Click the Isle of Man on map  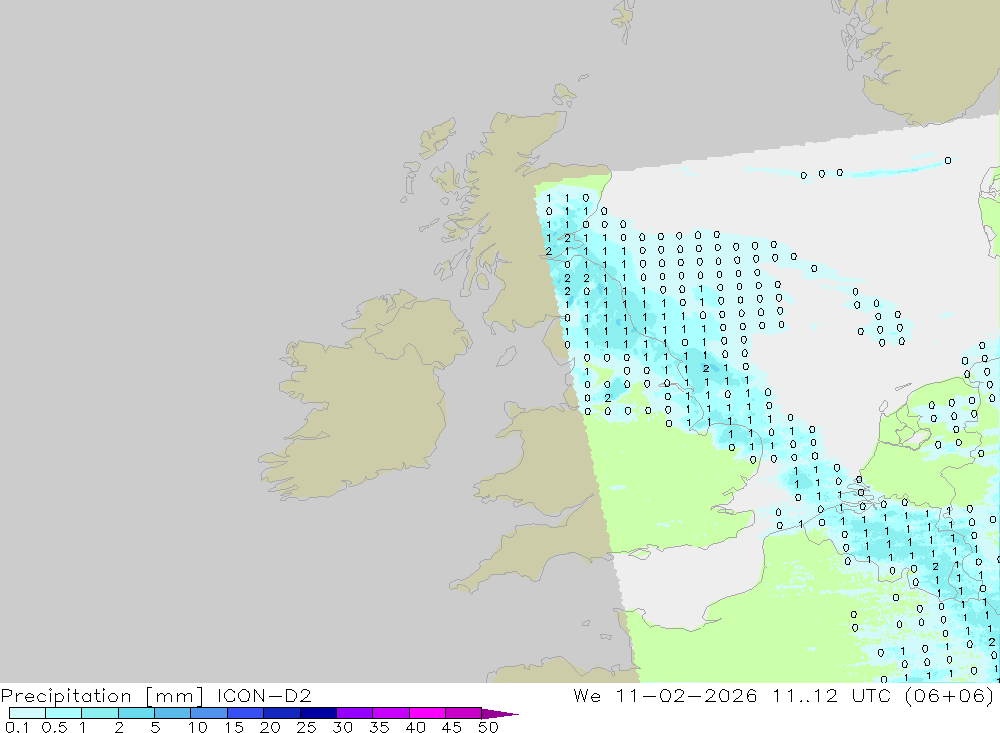[506, 356]
